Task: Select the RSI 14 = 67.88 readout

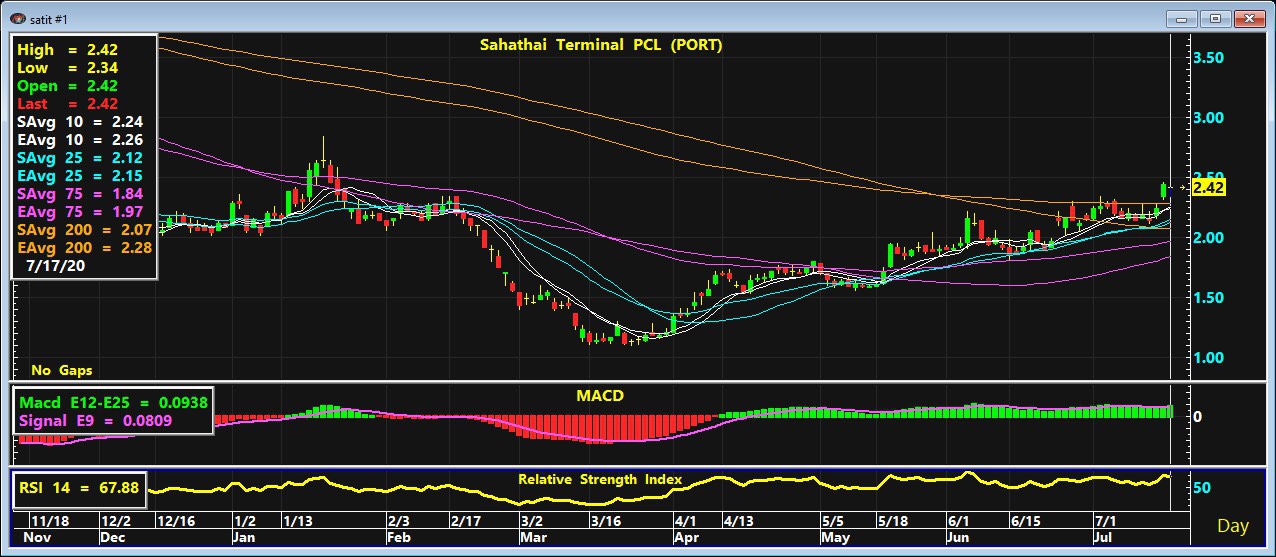Action: click(x=79, y=488)
